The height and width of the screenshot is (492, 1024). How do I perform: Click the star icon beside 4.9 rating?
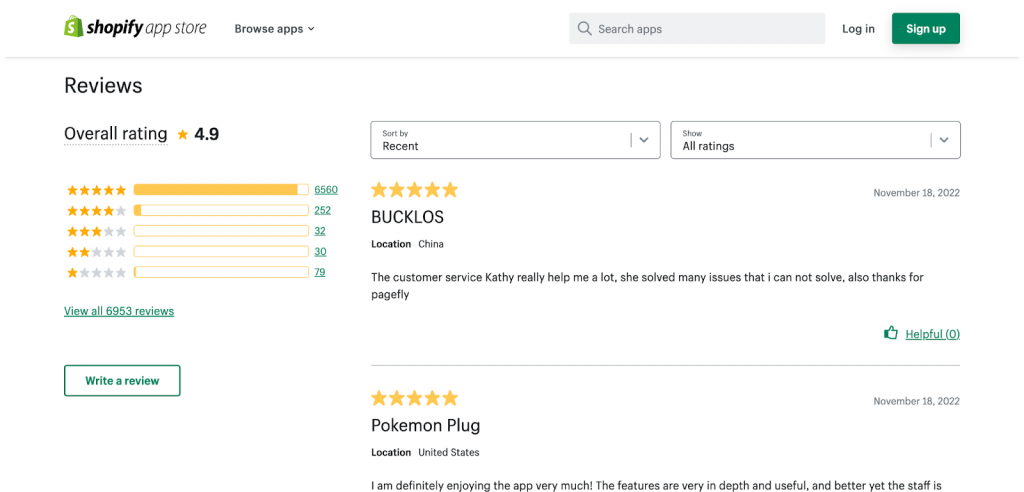click(183, 135)
